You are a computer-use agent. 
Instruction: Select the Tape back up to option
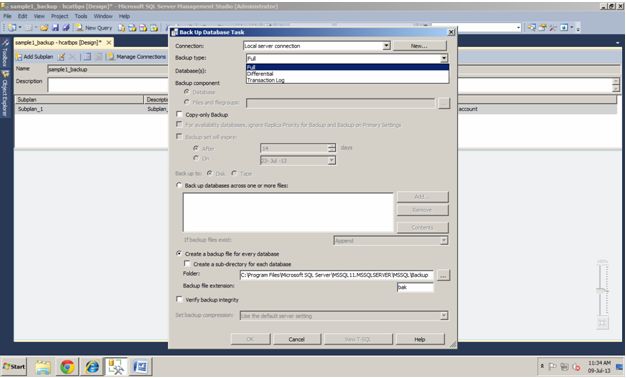234,173
